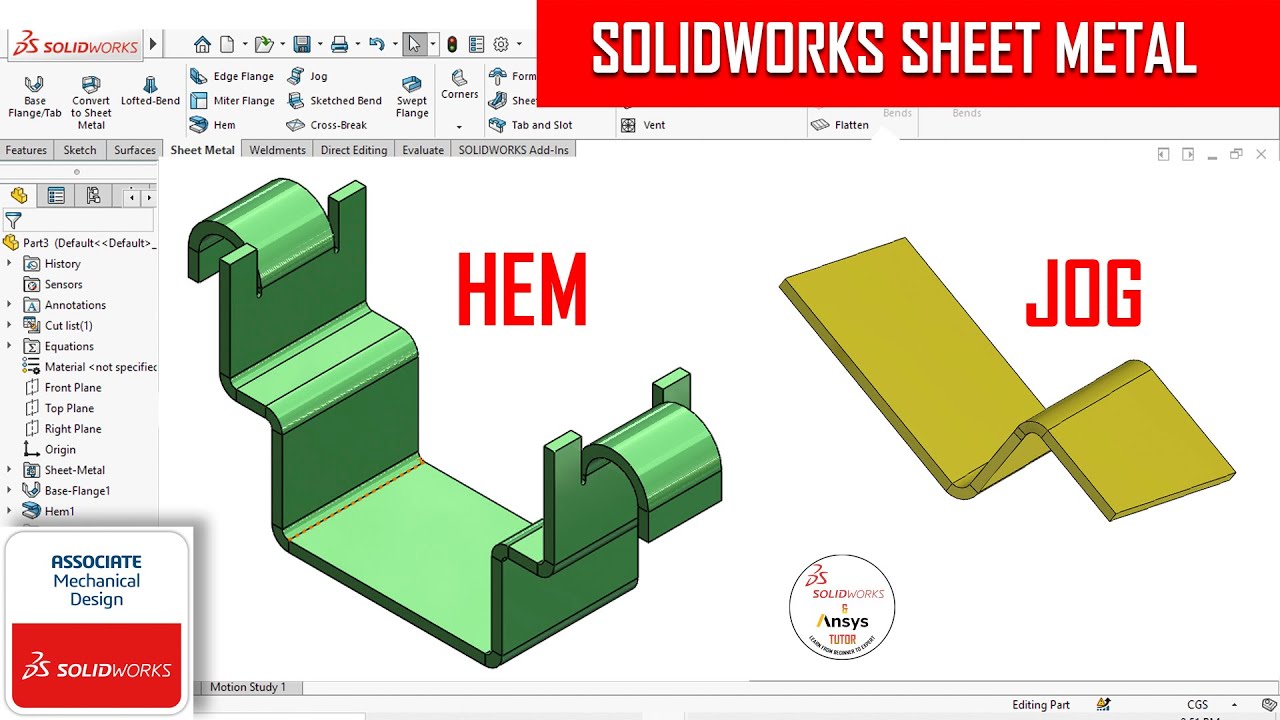Screen dimensions: 1280x720
Task: Undo the last action with the Undo arrow
Action: (376, 44)
